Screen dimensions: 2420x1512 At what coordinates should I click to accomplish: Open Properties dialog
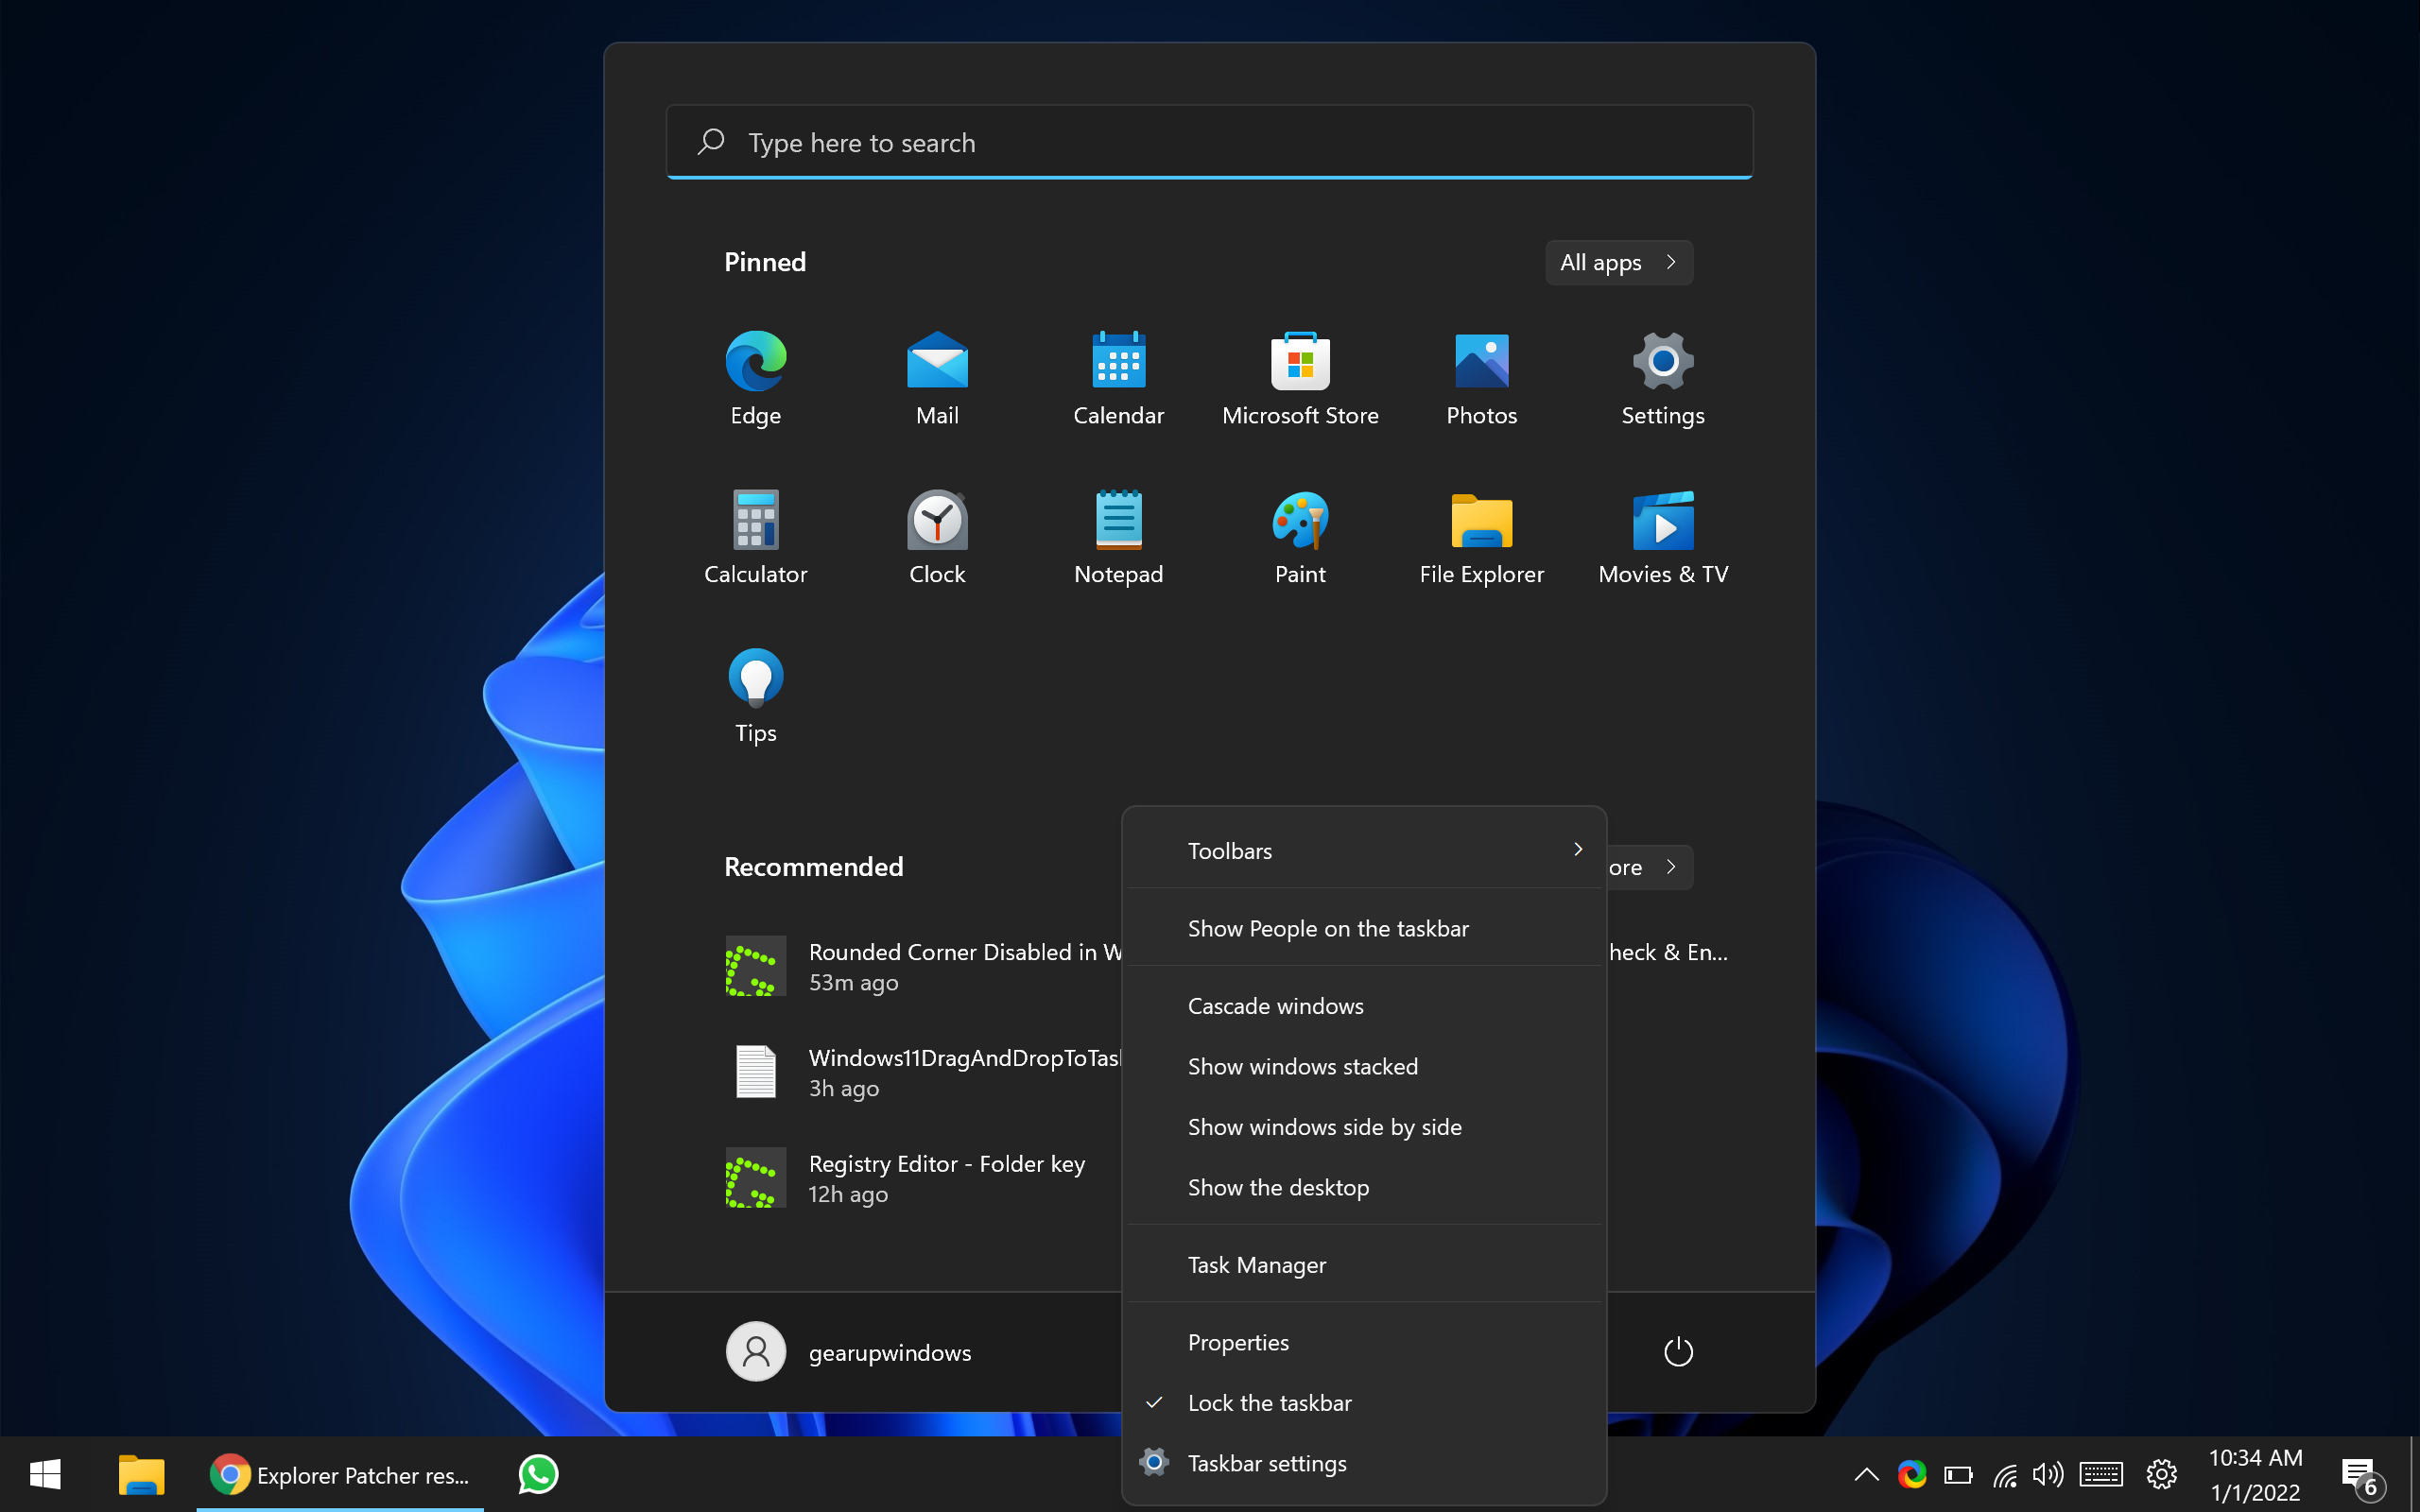1237,1341
